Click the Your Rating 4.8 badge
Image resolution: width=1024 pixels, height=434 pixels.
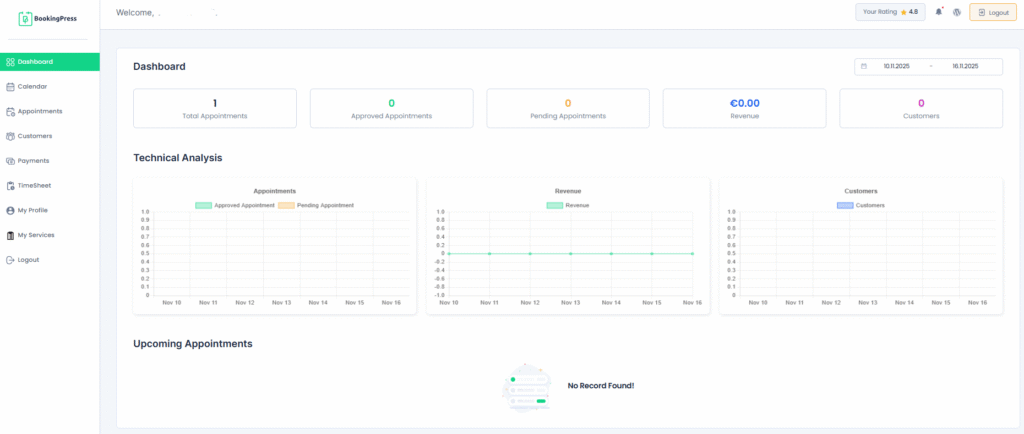pos(890,12)
